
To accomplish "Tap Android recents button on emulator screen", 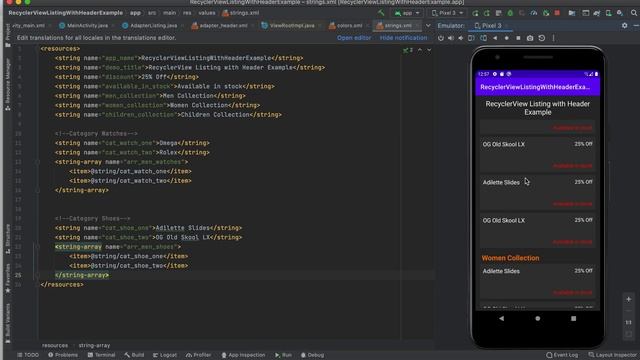I will (x=573, y=318).
